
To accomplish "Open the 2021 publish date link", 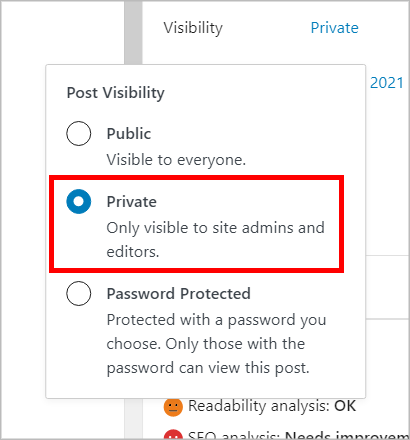I will 387,83.
